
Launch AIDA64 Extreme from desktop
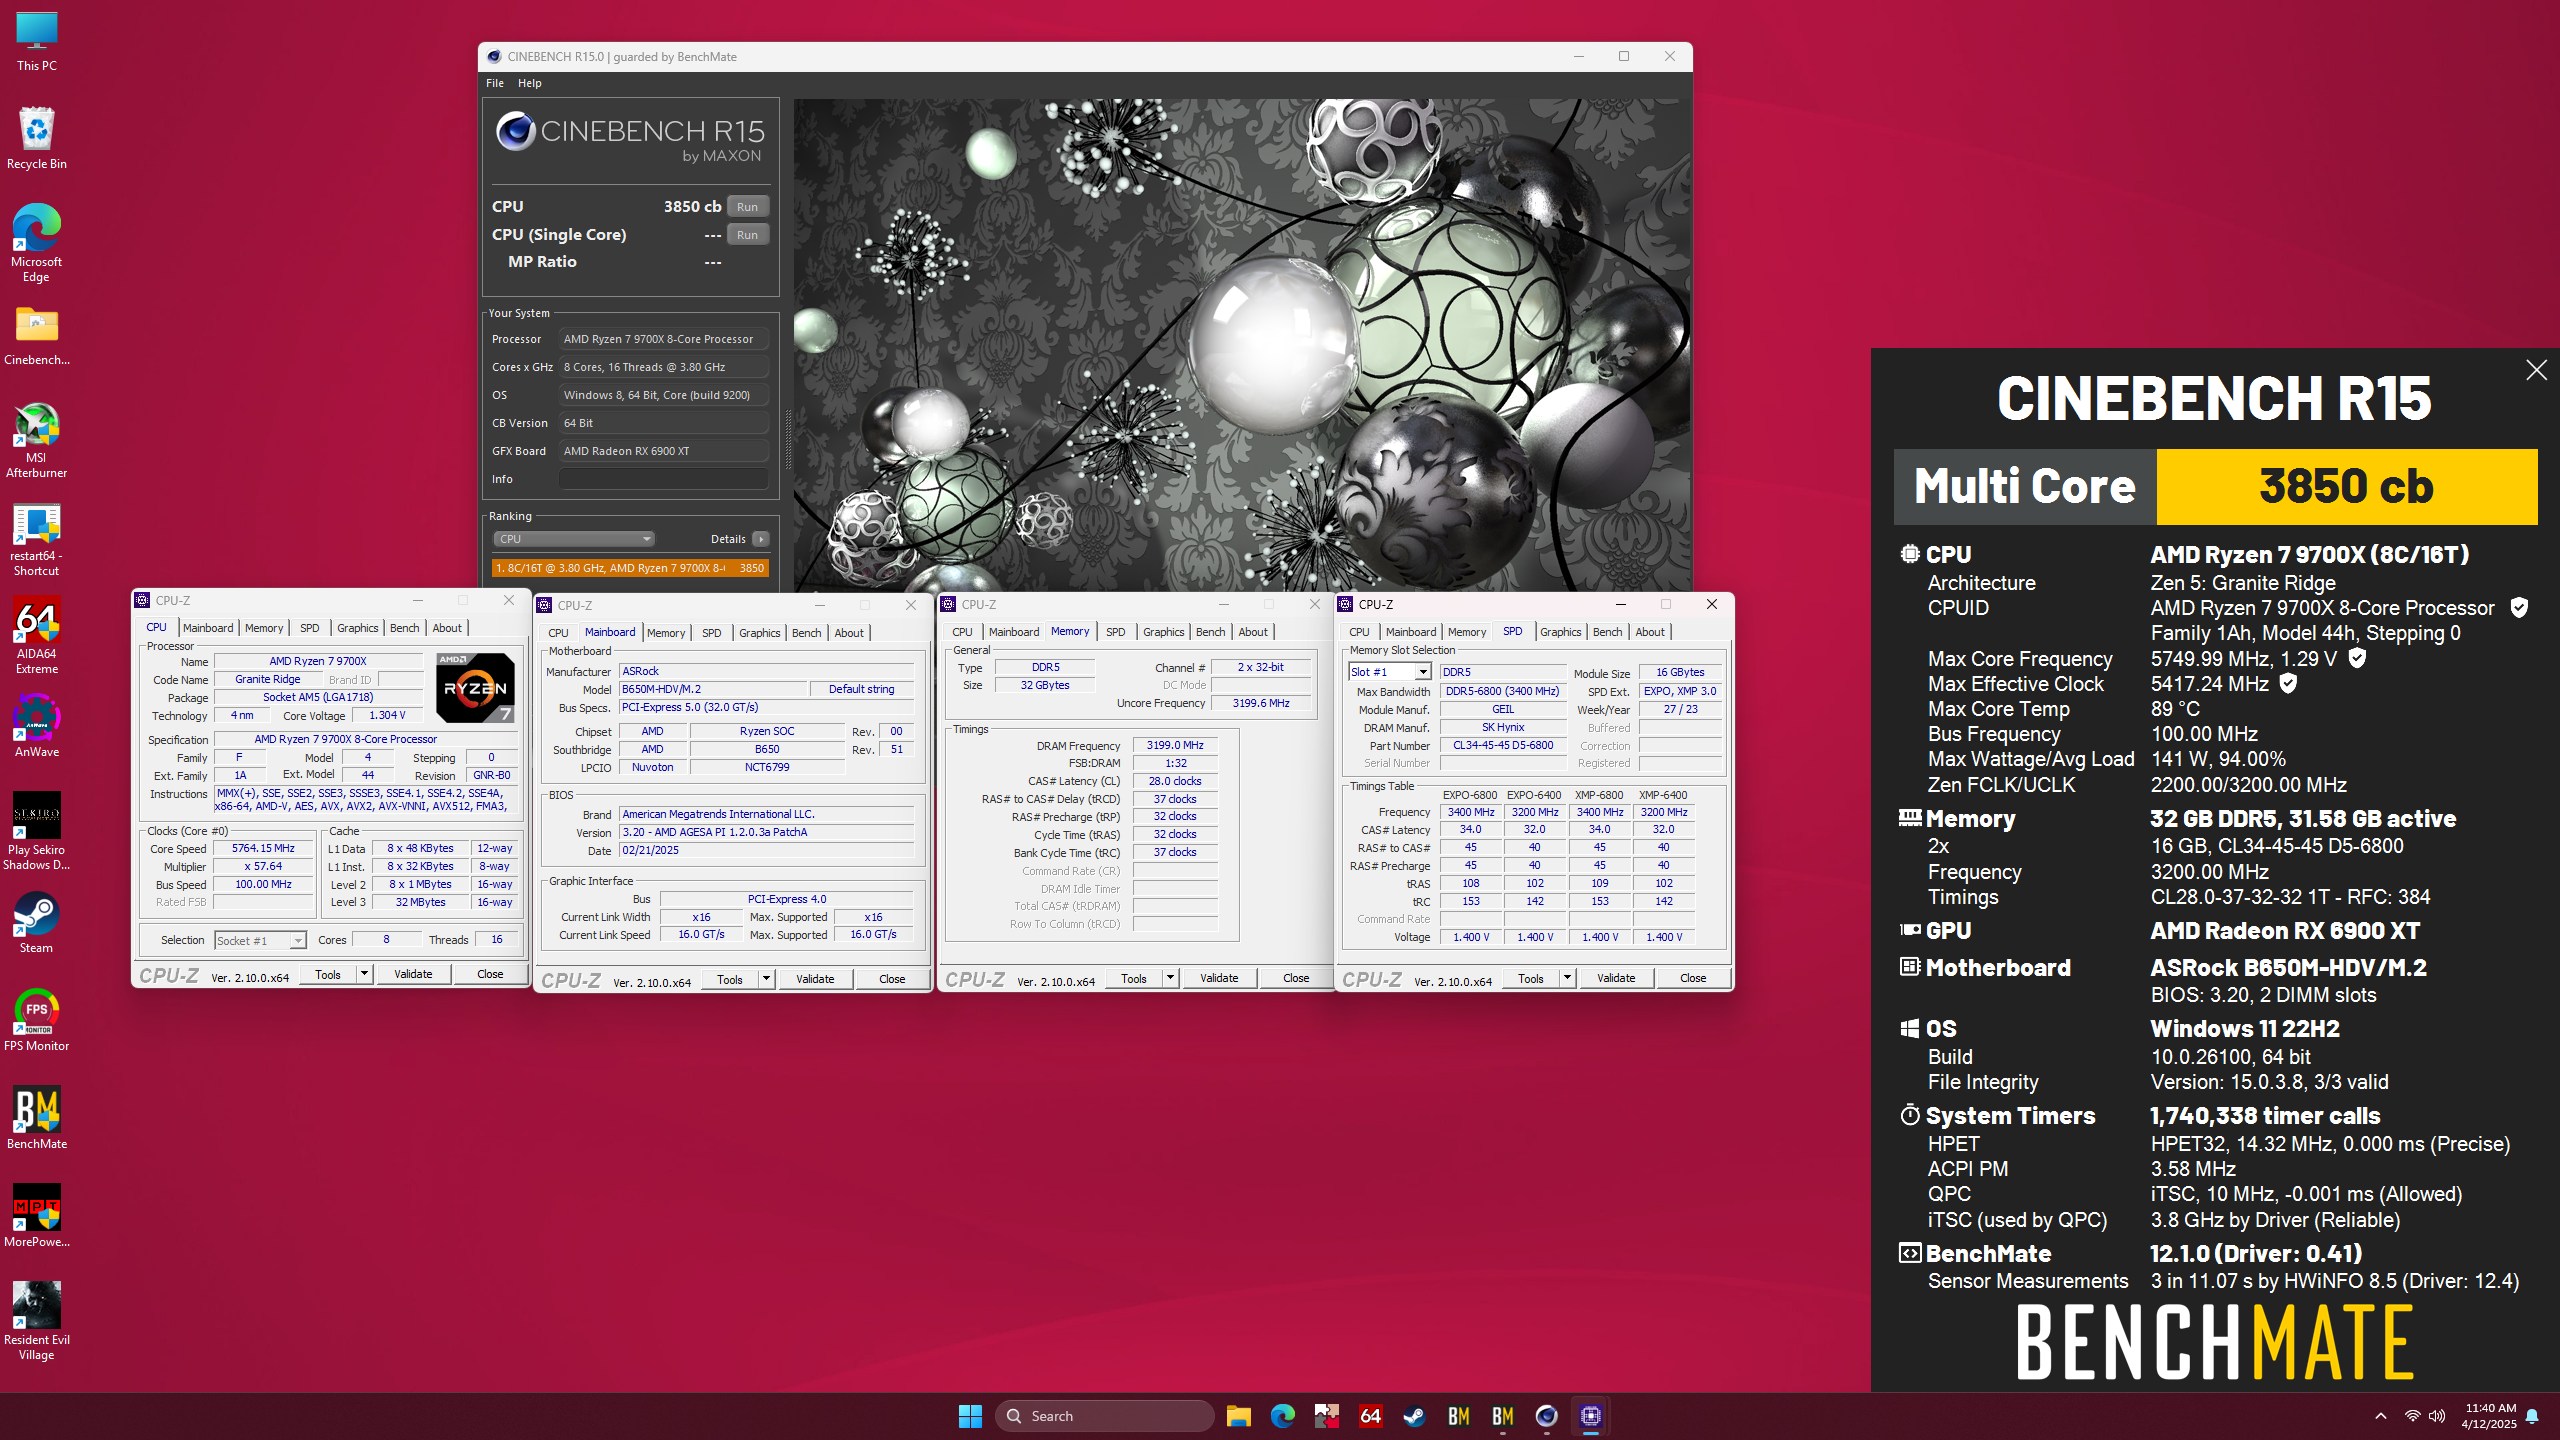click(x=36, y=636)
